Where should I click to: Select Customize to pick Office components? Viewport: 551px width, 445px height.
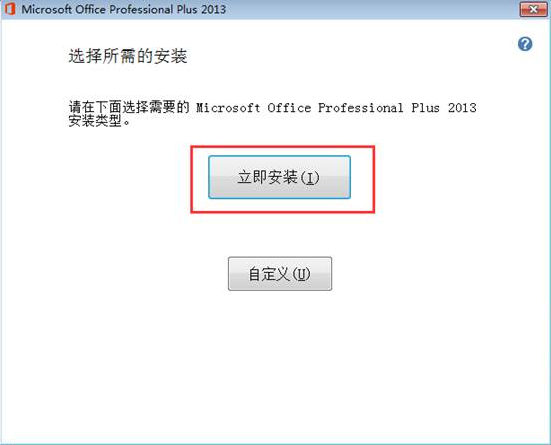tap(280, 274)
